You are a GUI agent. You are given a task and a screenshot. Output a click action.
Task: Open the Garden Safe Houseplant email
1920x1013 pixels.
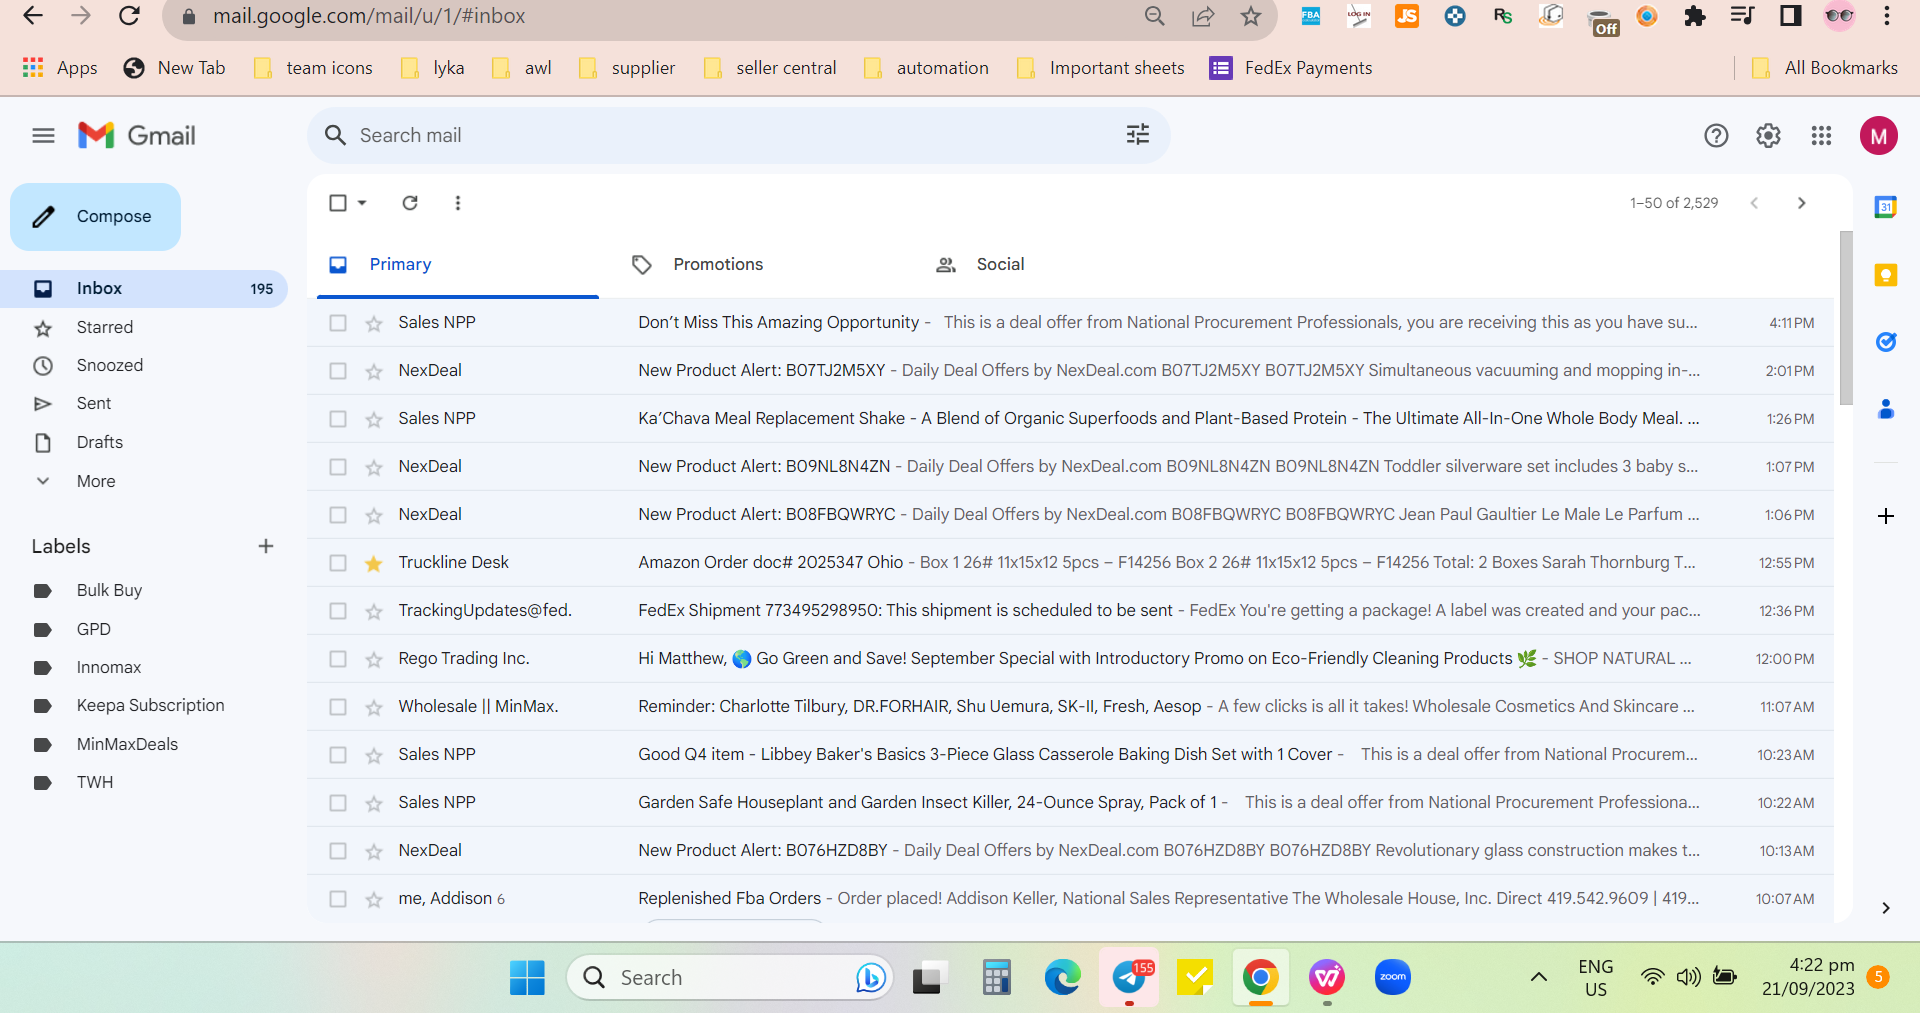1070,803
